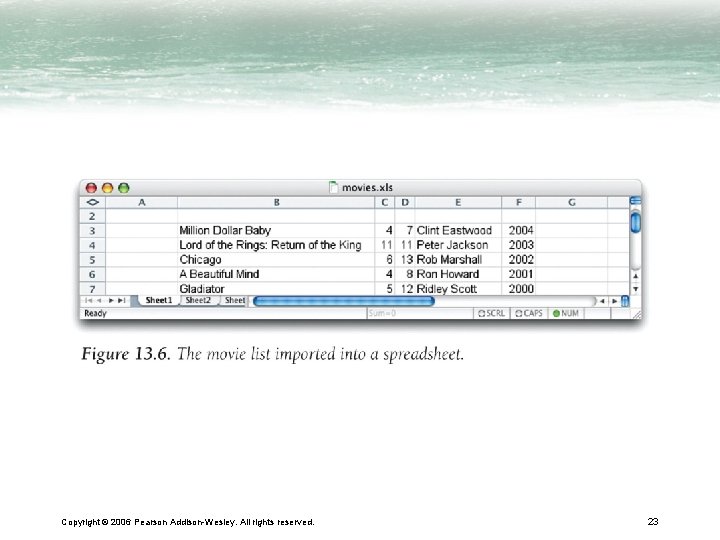Click the window resize grip corner

636,314
